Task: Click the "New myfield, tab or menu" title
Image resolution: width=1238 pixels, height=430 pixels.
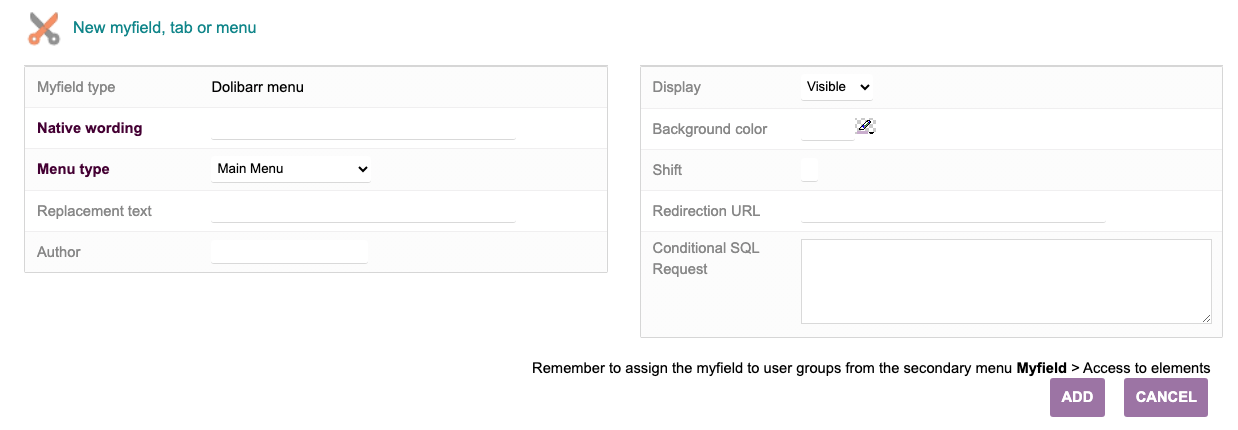Action: pyautogui.click(x=165, y=28)
